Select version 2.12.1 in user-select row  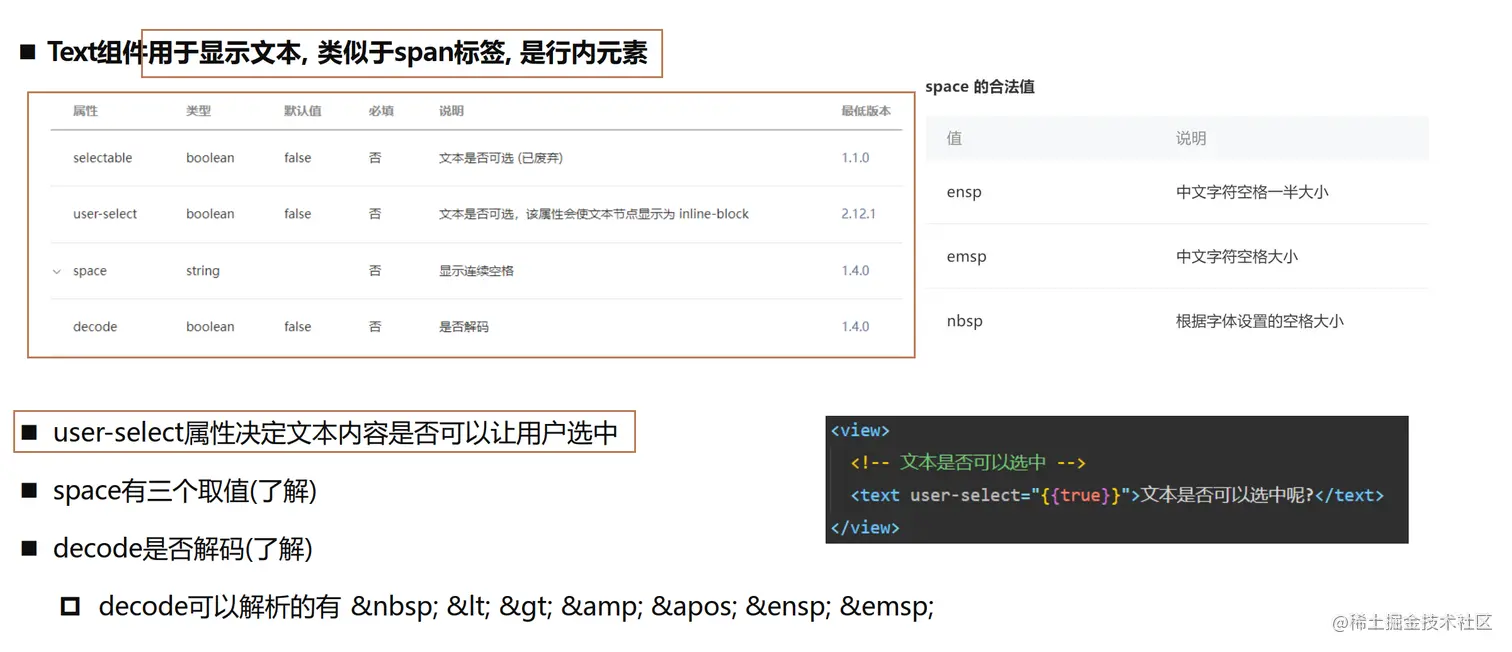pos(858,214)
